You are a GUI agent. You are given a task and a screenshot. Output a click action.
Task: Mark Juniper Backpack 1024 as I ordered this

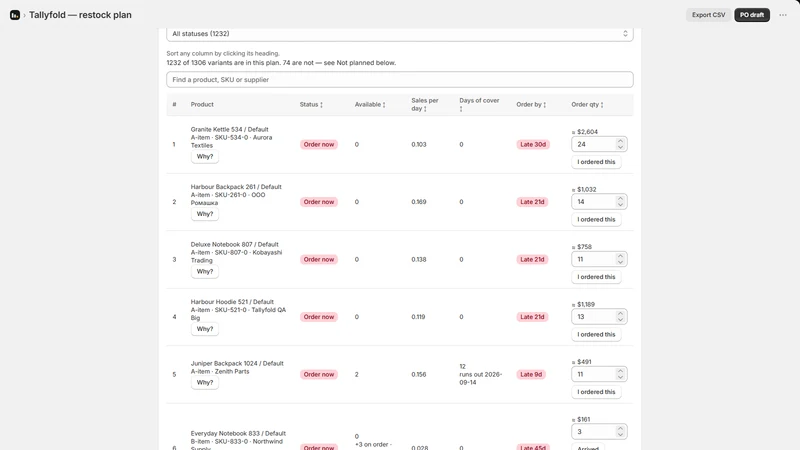coord(596,392)
